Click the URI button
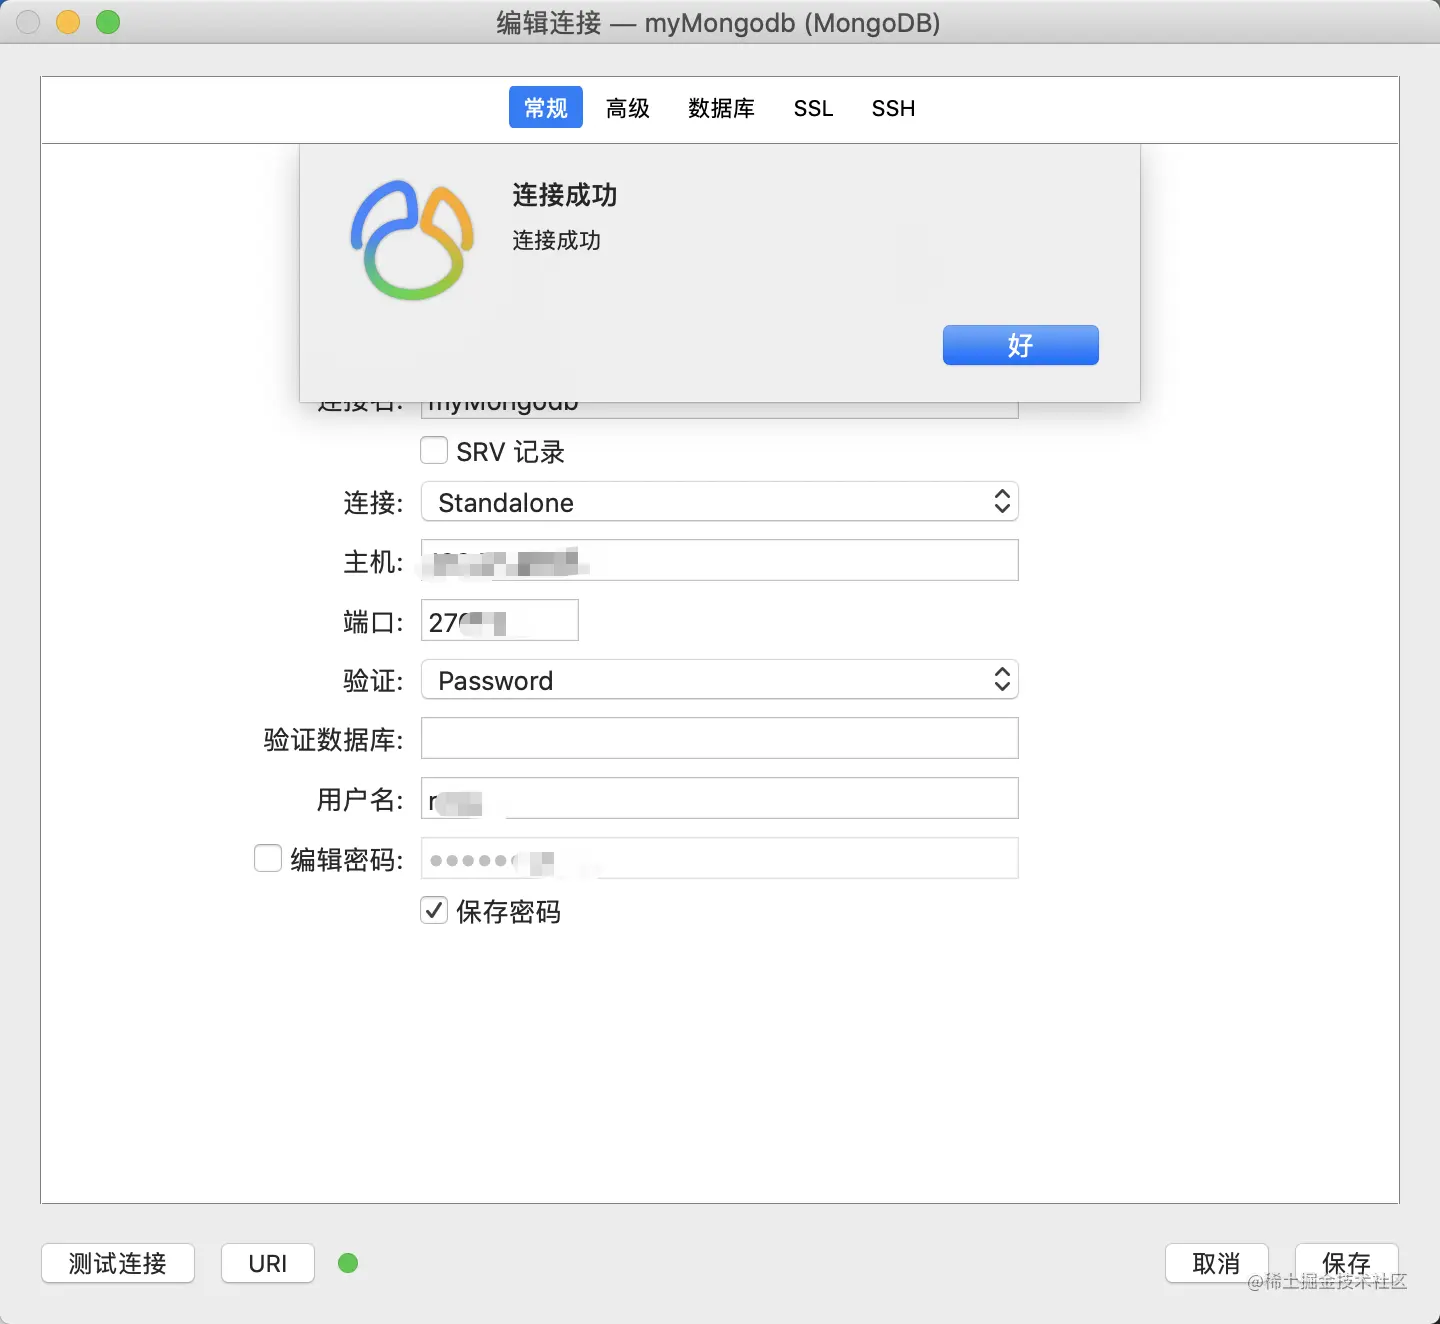The height and width of the screenshot is (1324, 1440). [268, 1263]
